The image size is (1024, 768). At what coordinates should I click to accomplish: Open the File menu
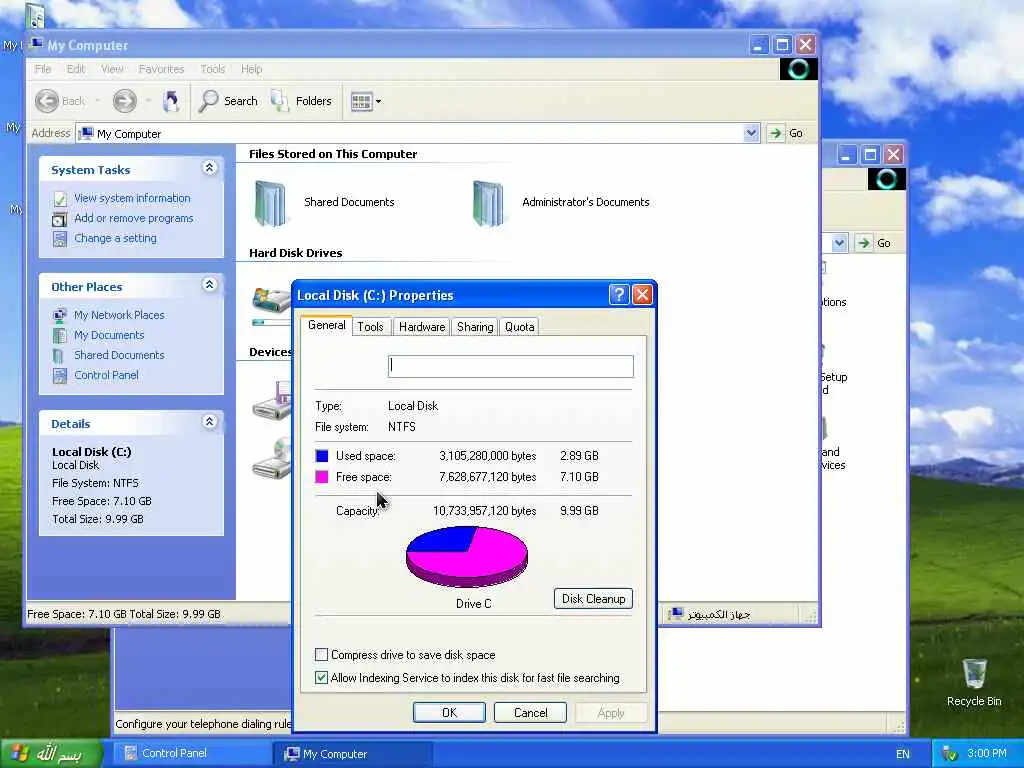(42, 69)
